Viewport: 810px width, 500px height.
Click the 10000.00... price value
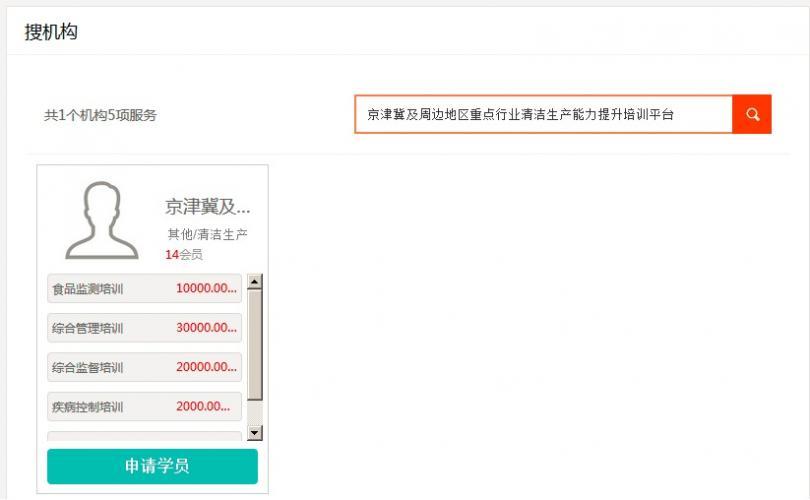(206, 288)
